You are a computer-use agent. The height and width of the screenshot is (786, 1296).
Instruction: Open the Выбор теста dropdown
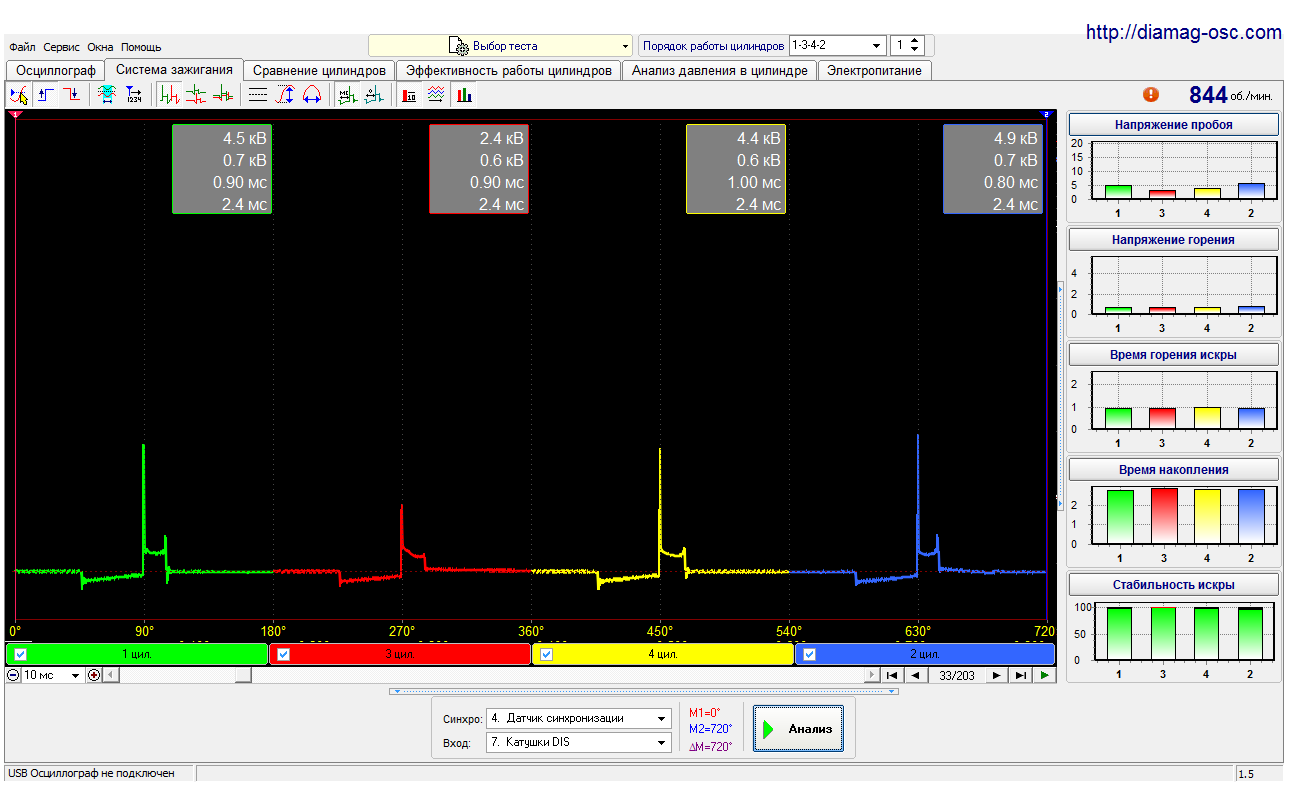(x=501, y=46)
